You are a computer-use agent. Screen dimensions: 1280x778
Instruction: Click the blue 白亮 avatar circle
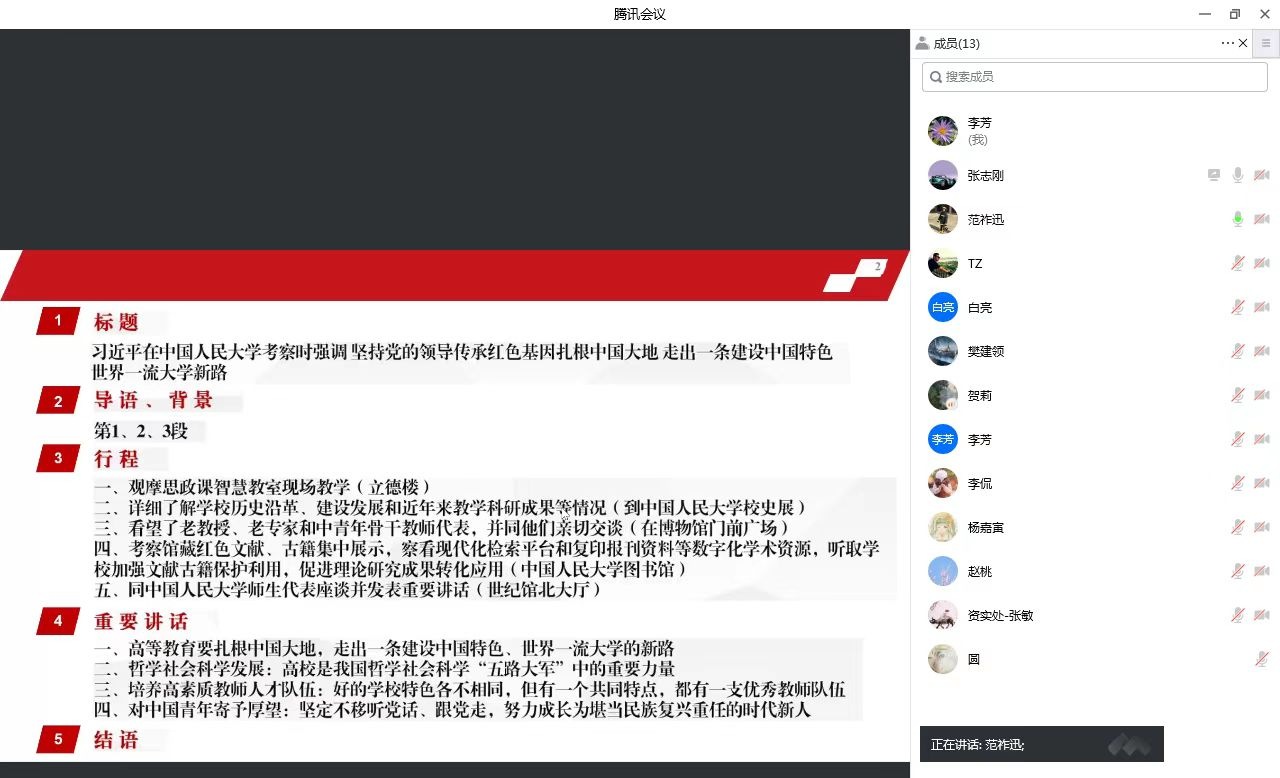click(x=942, y=308)
